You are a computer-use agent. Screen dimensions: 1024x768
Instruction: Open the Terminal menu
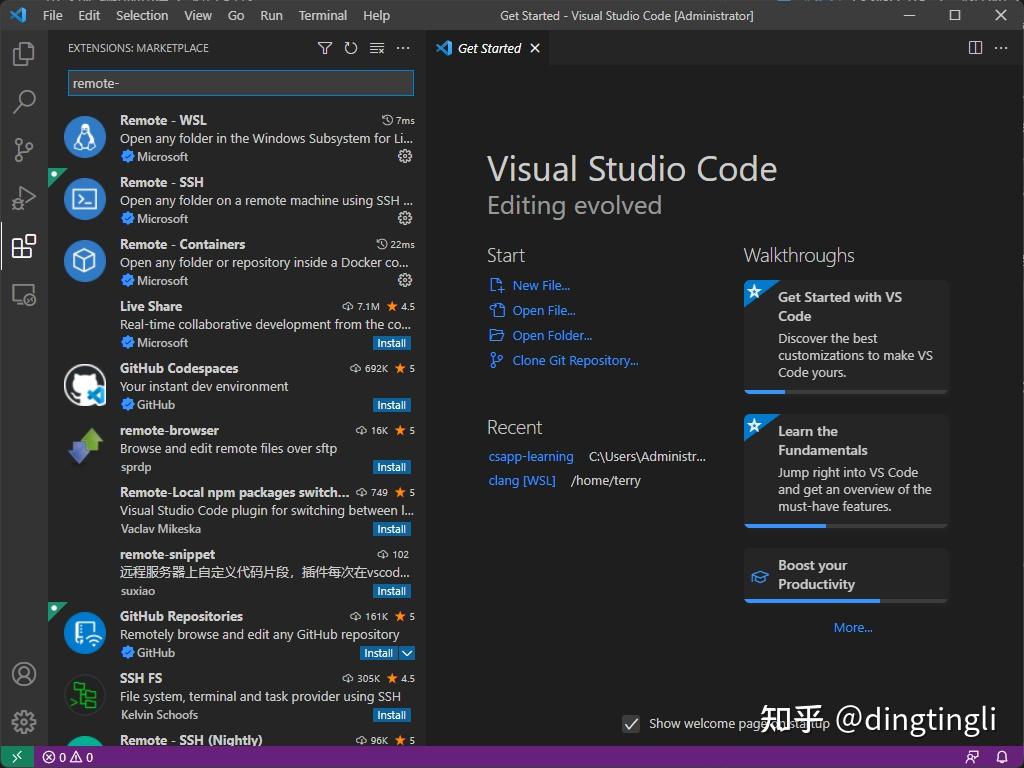[323, 15]
